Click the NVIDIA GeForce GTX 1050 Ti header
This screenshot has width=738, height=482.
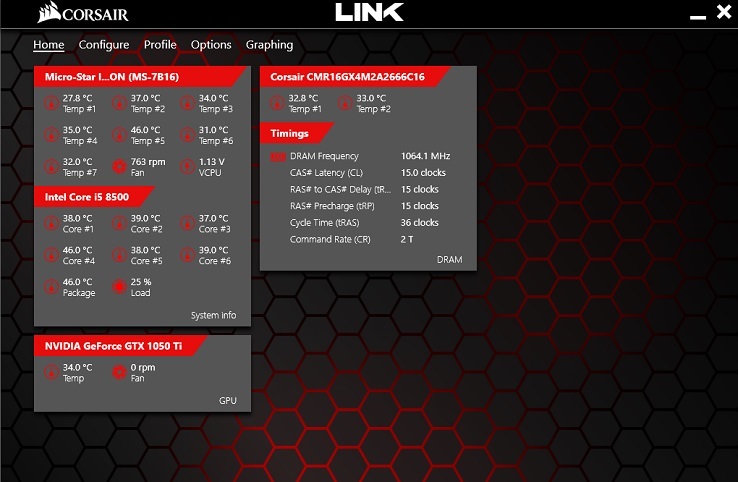coord(120,346)
